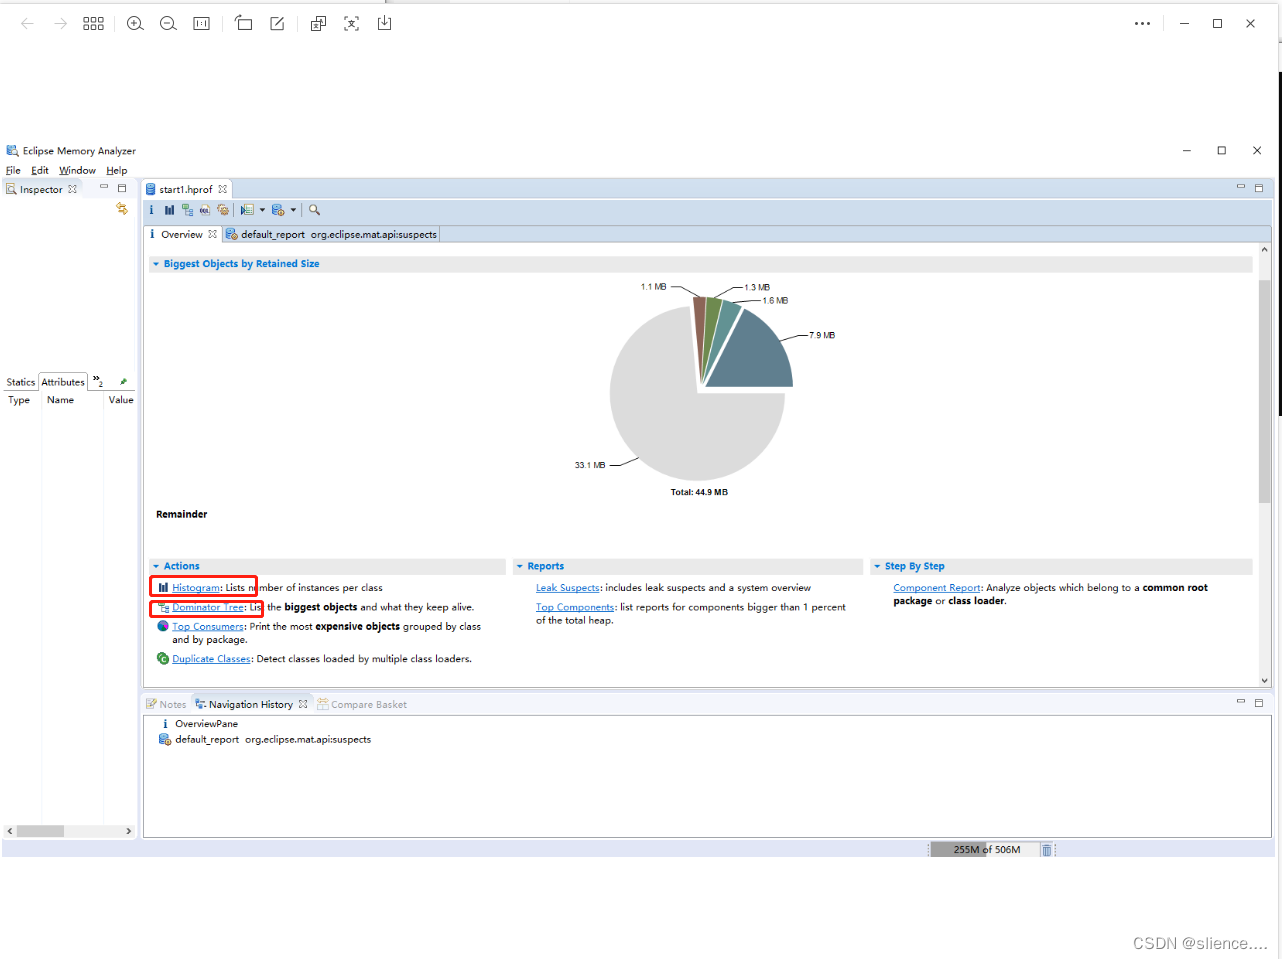Open thread overview gear icon
Screen dimensions: 1282x959
point(223,210)
